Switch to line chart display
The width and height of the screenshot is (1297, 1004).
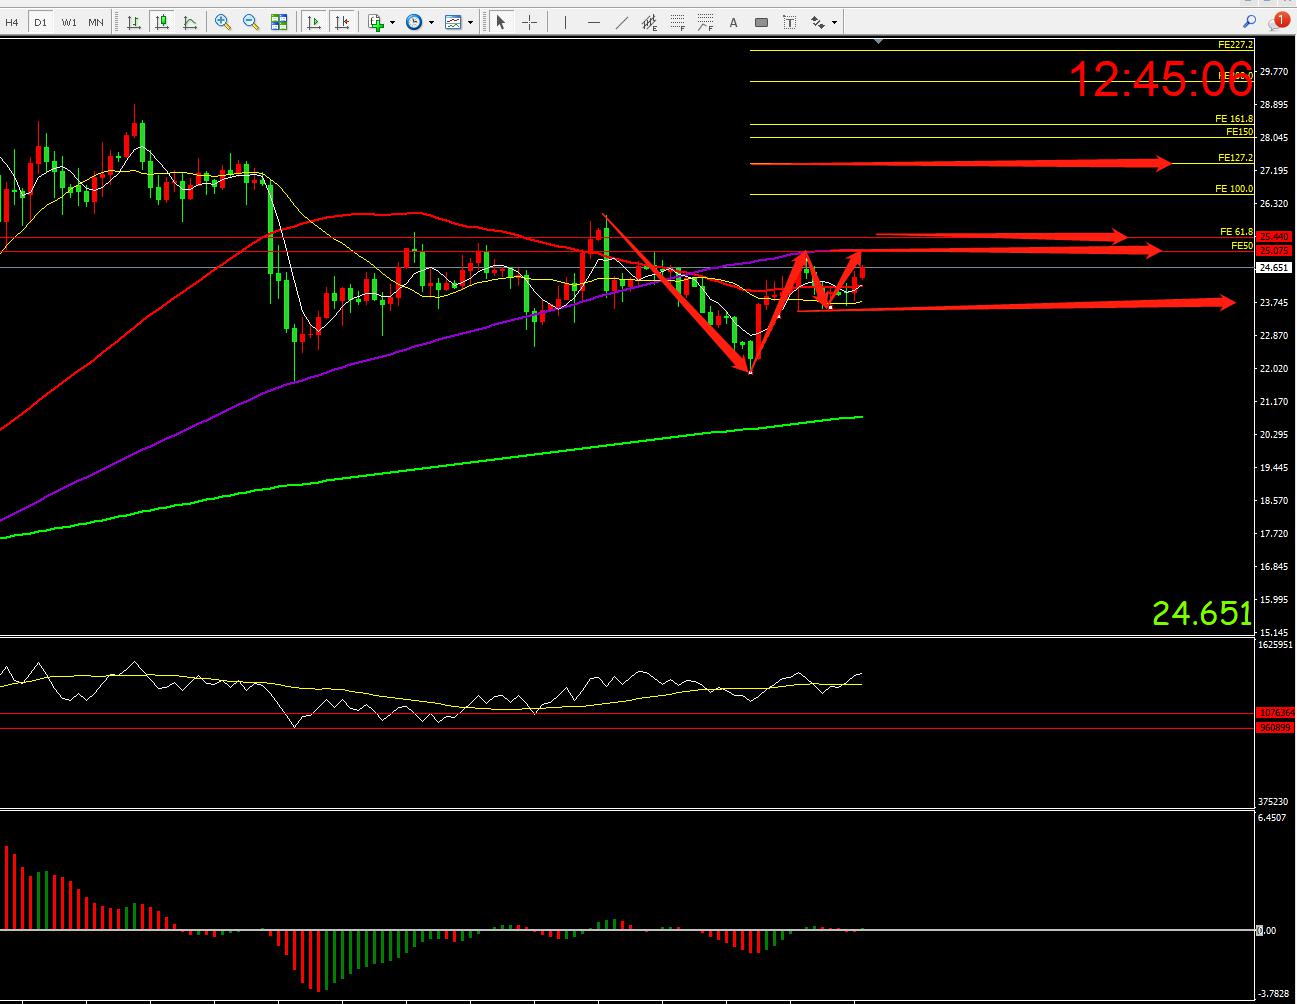(x=190, y=21)
